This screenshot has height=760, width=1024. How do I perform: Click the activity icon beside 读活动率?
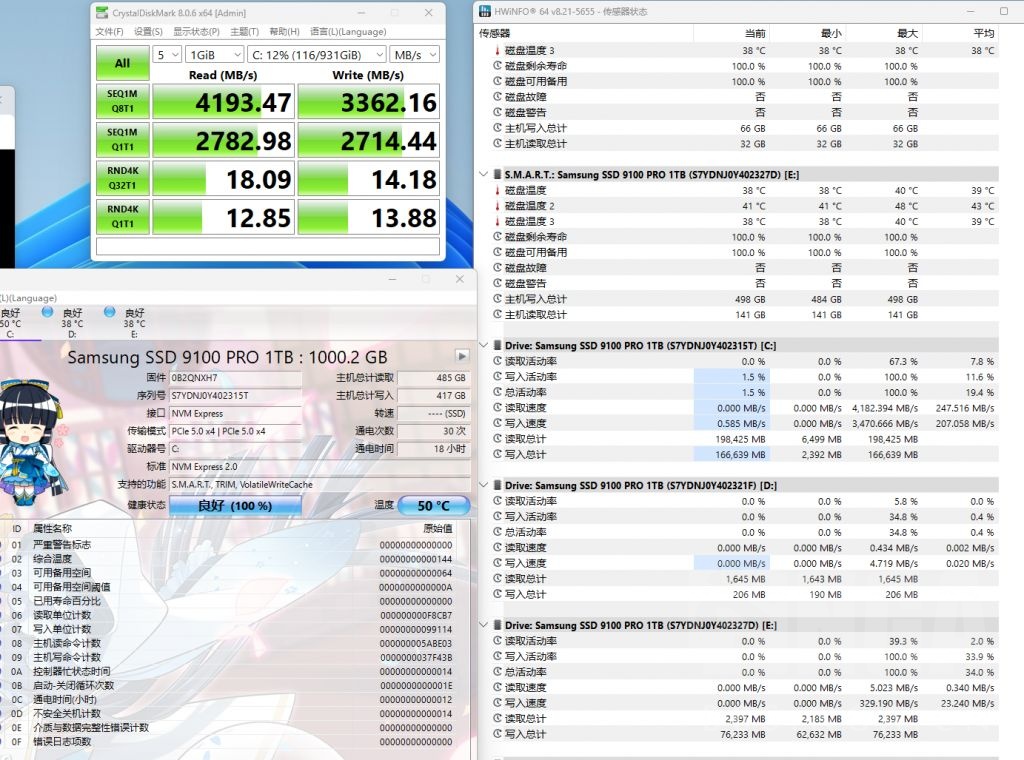pyautogui.click(x=496, y=361)
